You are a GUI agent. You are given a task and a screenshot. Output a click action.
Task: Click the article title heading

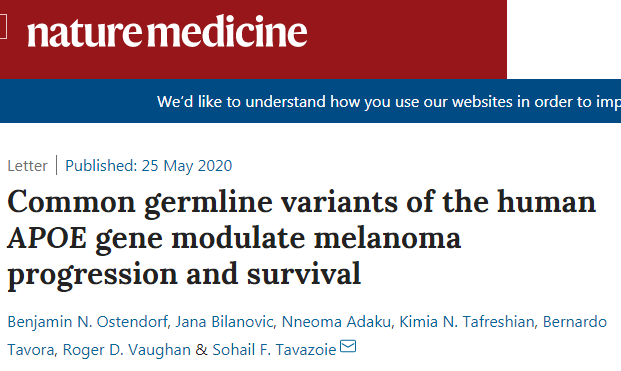[x=301, y=238]
